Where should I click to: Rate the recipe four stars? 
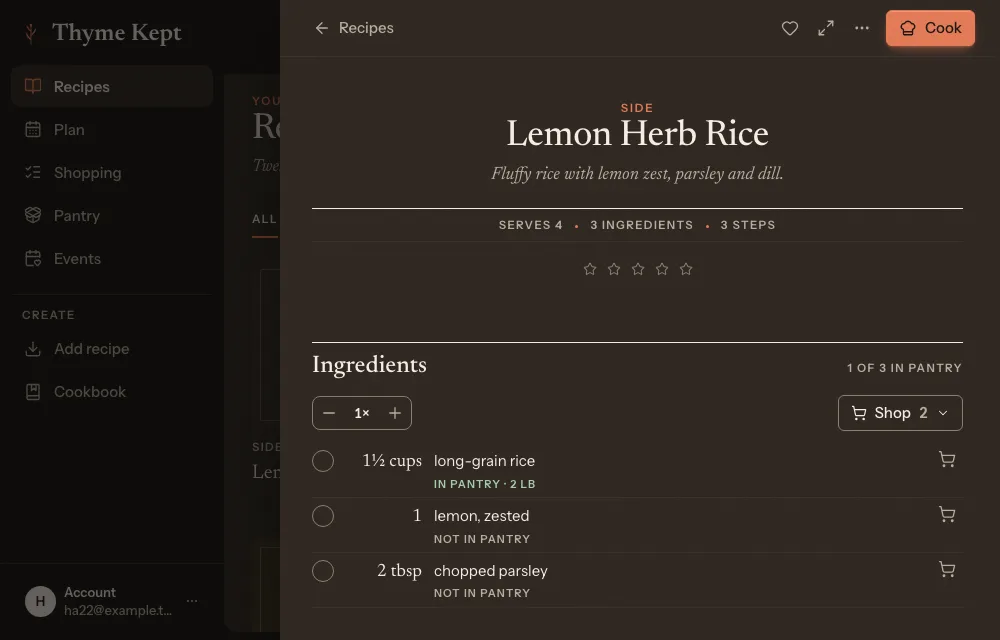[662, 269]
